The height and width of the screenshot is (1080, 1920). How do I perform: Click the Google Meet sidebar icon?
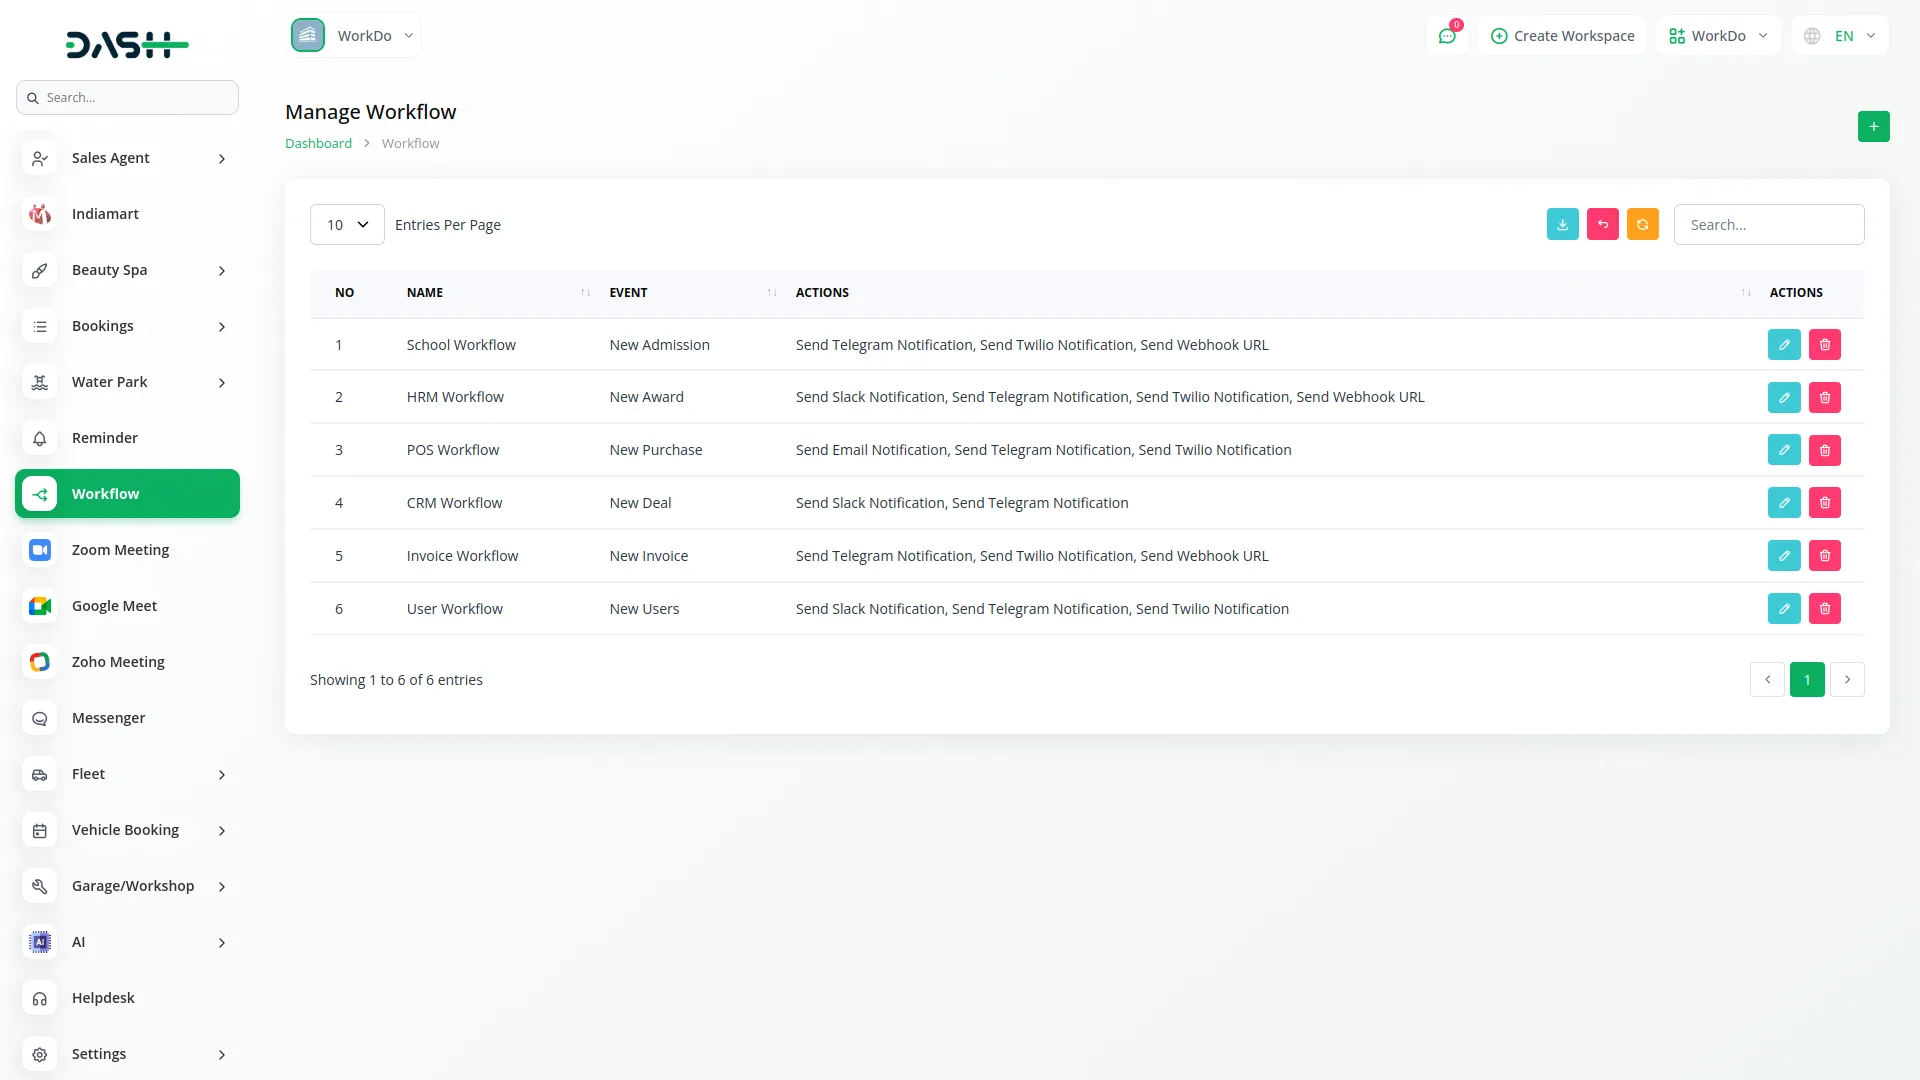pyautogui.click(x=39, y=605)
